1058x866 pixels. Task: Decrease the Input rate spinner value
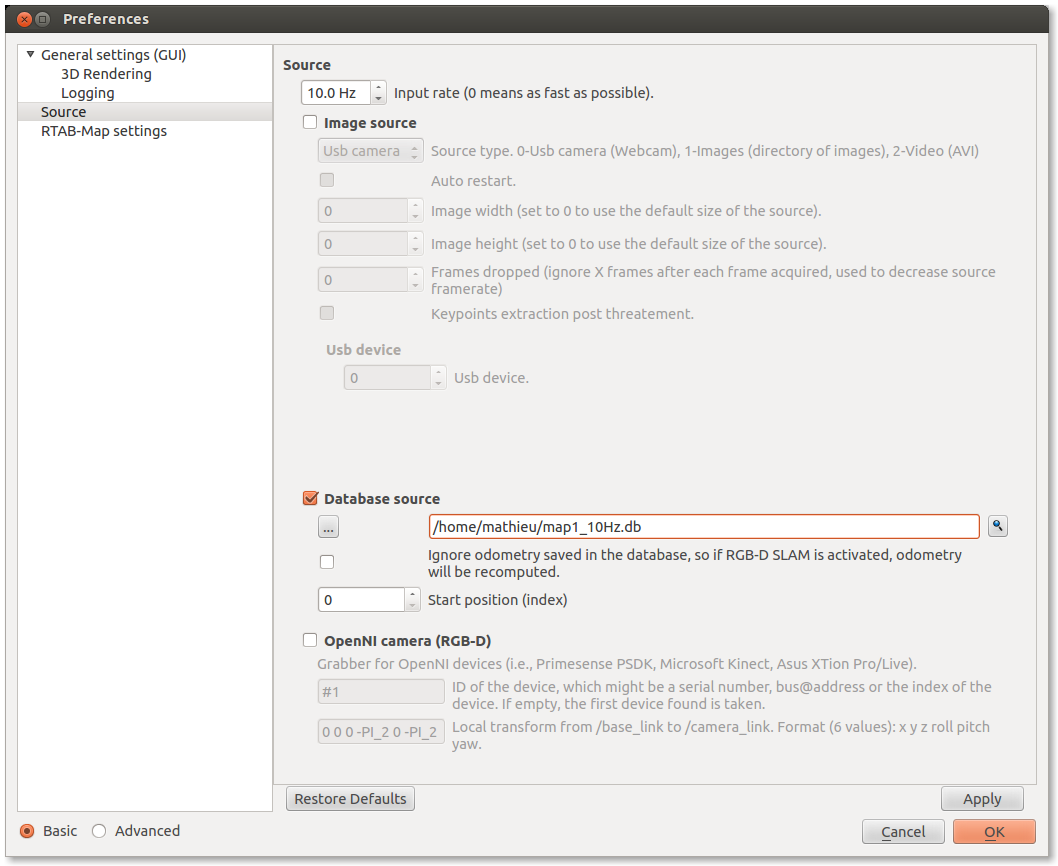378,98
